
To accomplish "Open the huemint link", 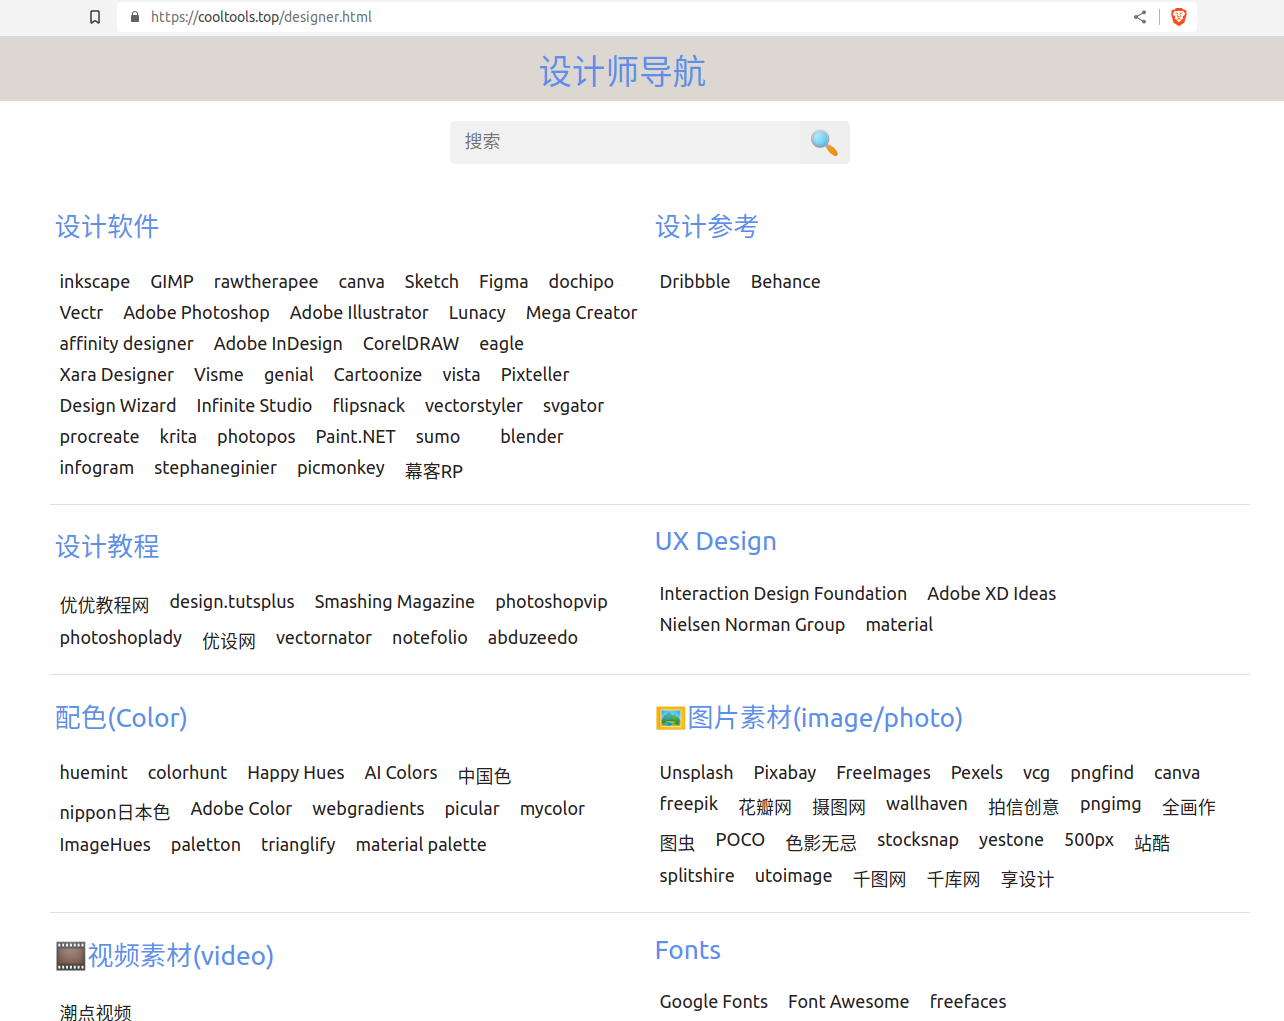I will tap(94, 773).
